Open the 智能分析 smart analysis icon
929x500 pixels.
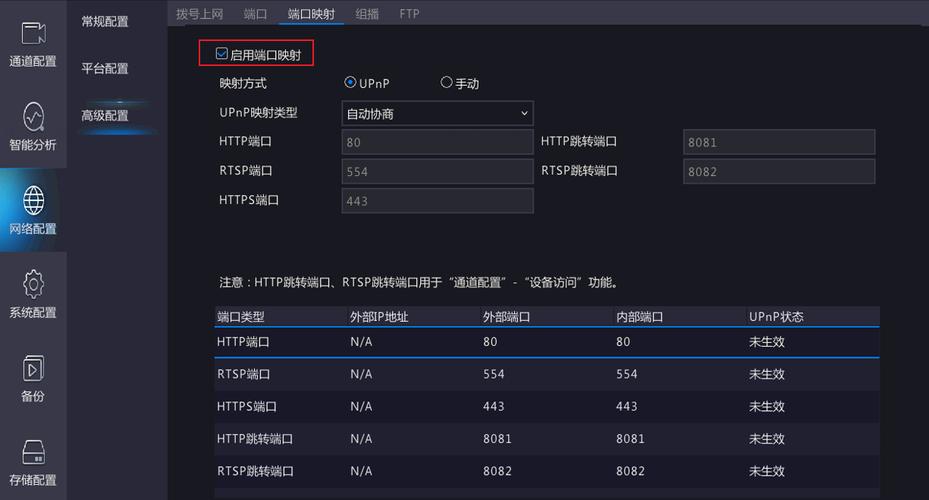pyautogui.click(x=33, y=117)
